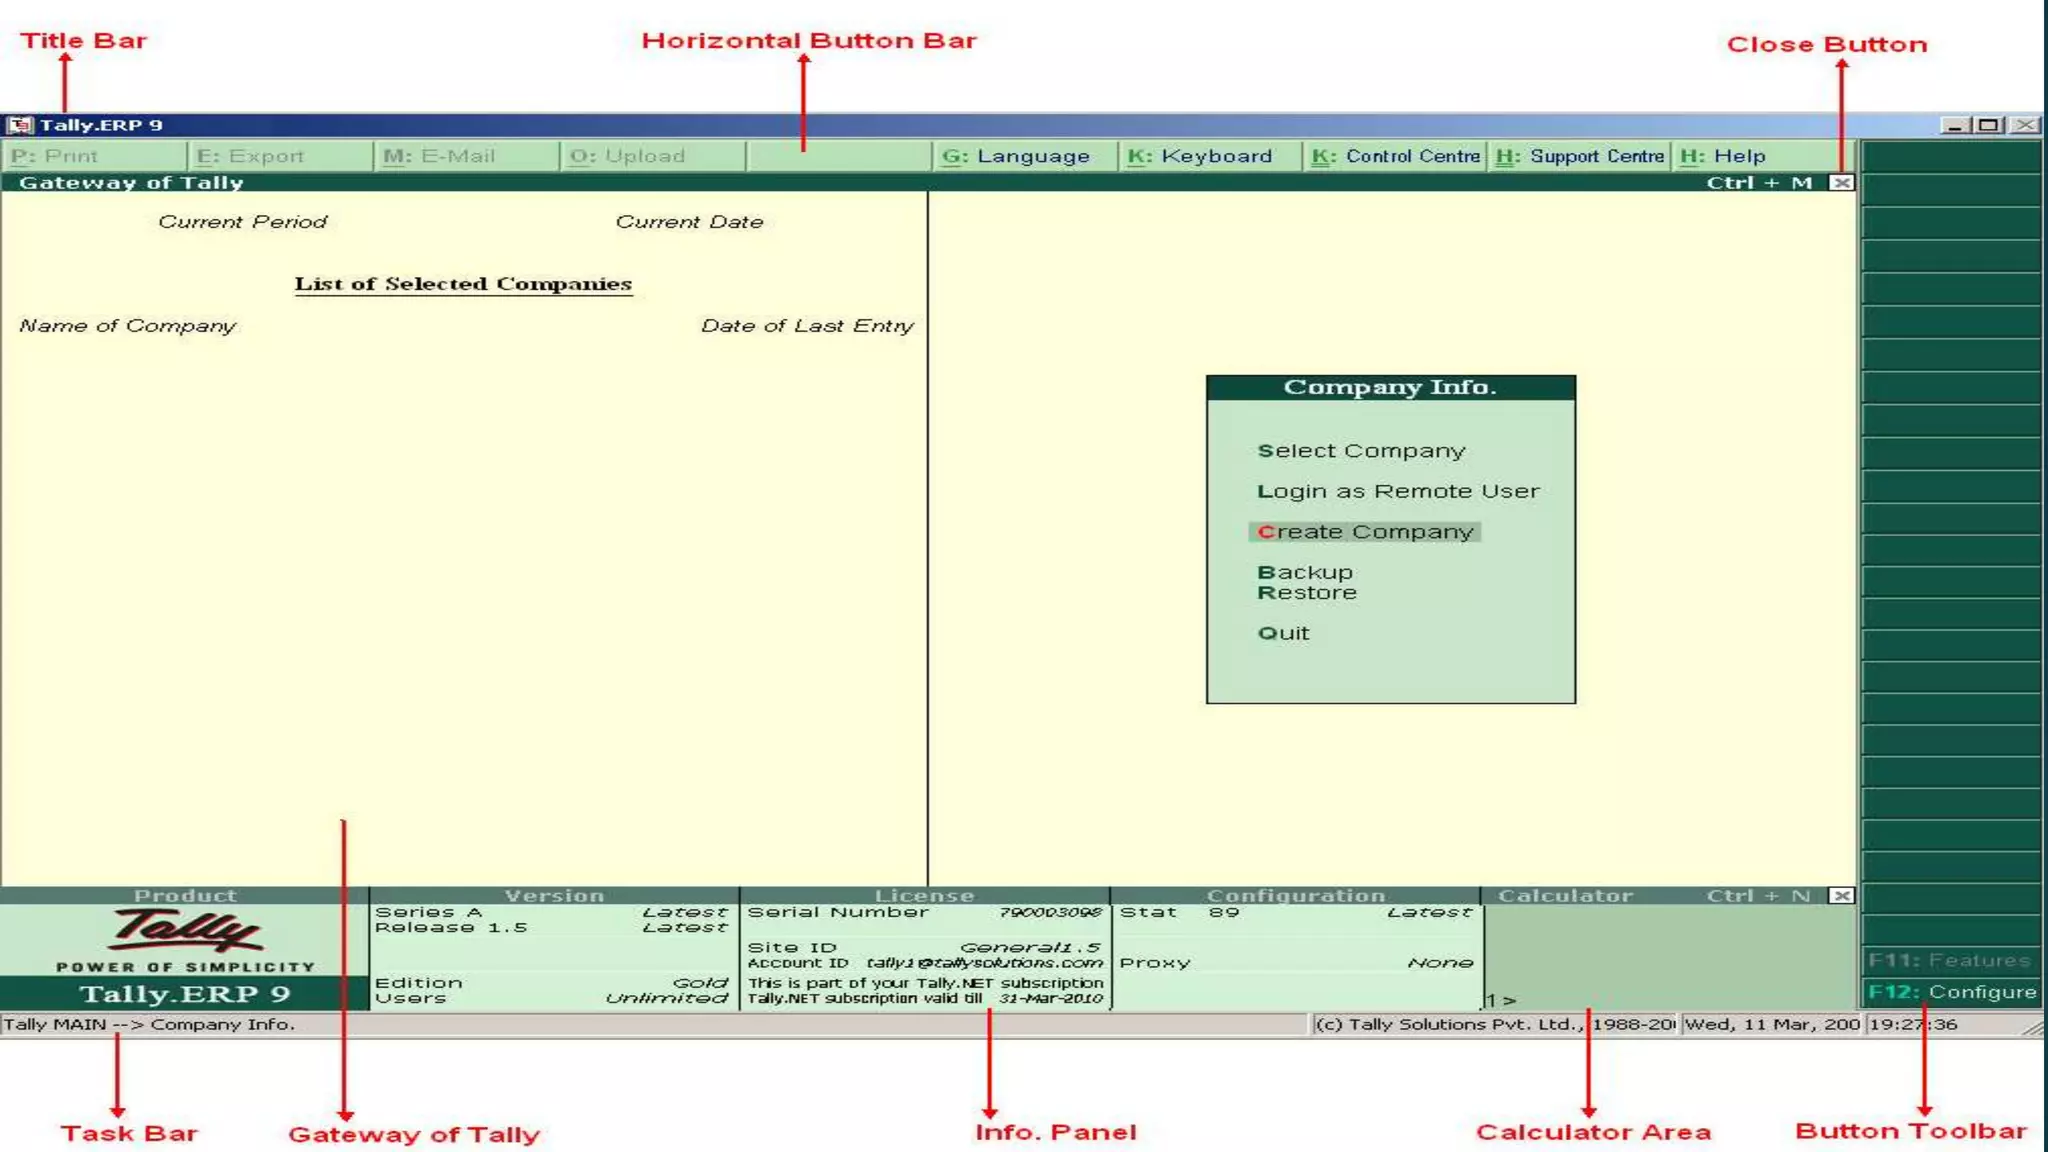This screenshot has height=1152, width=2048.
Task: Click Restore in Company Info menu
Action: point(1307,593)
